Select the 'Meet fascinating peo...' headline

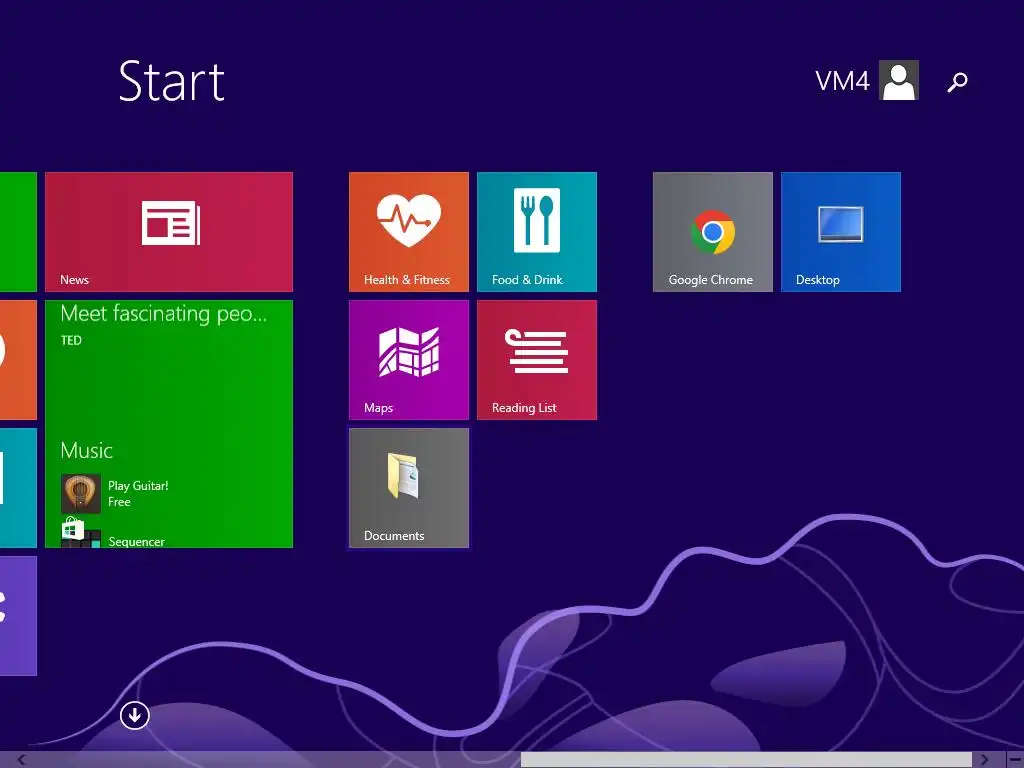[163, 314]
